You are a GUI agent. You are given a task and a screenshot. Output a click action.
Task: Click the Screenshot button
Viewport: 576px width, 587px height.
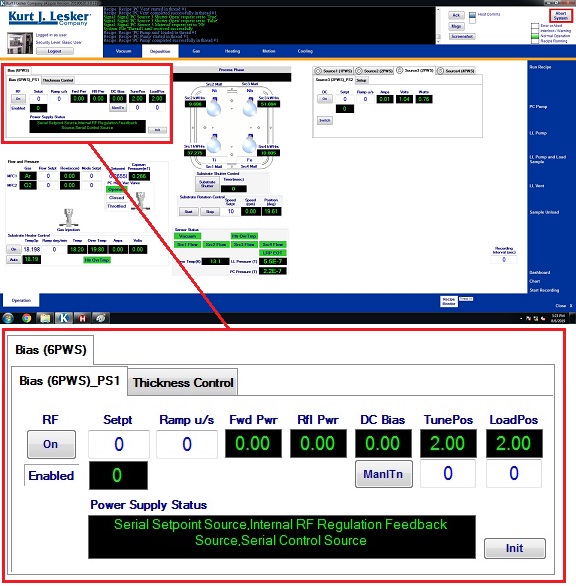(462, 36)
